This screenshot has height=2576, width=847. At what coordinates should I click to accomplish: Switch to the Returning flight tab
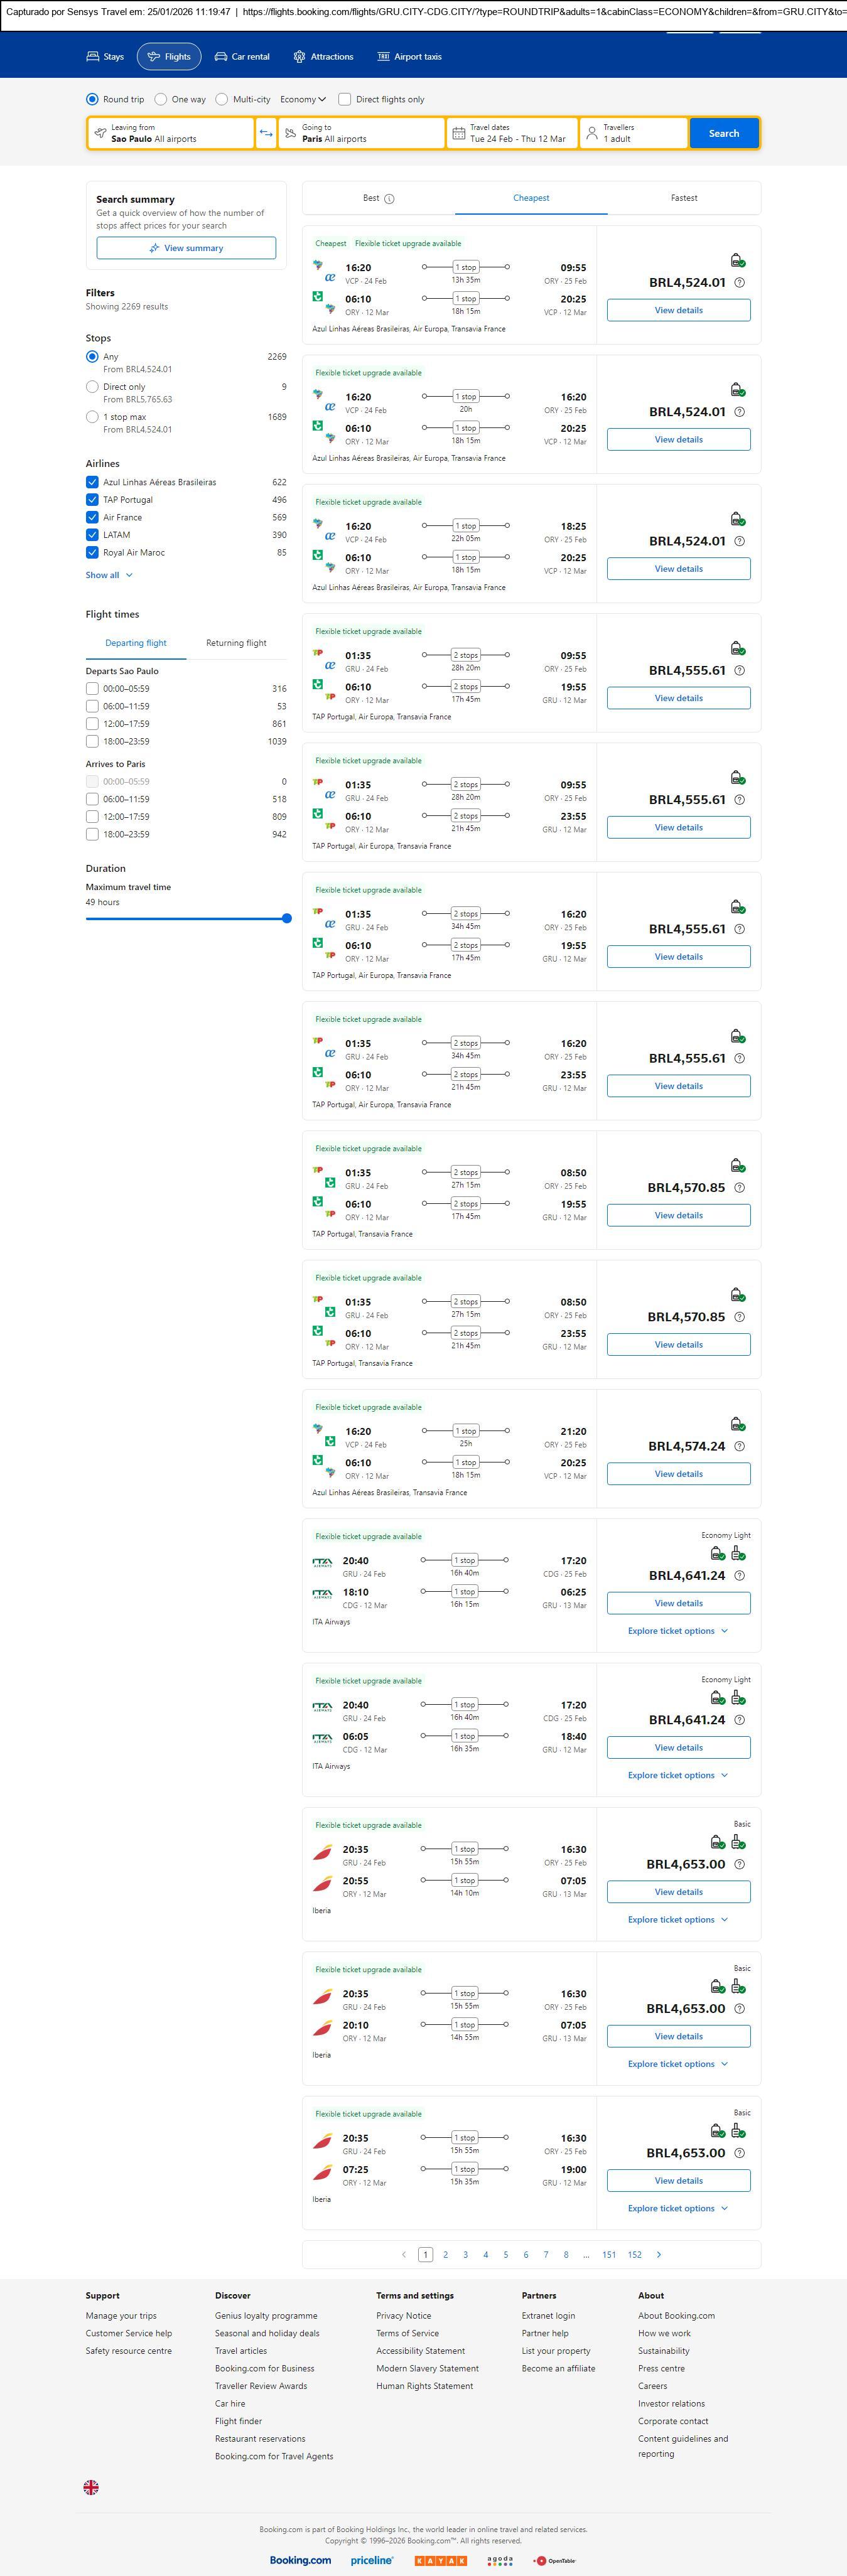pyautogui.click(x=236, y=643)
